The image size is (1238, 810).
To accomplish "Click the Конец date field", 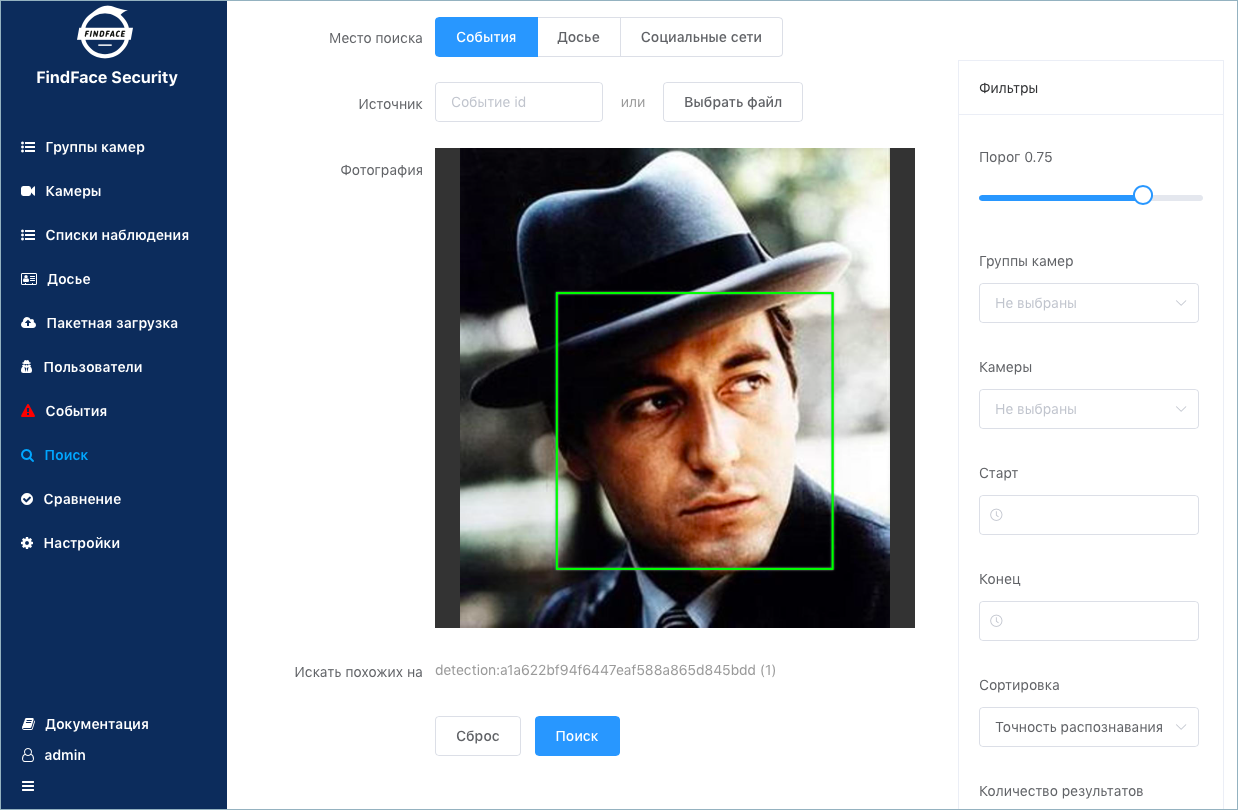I will click(x=1089, y=621).
